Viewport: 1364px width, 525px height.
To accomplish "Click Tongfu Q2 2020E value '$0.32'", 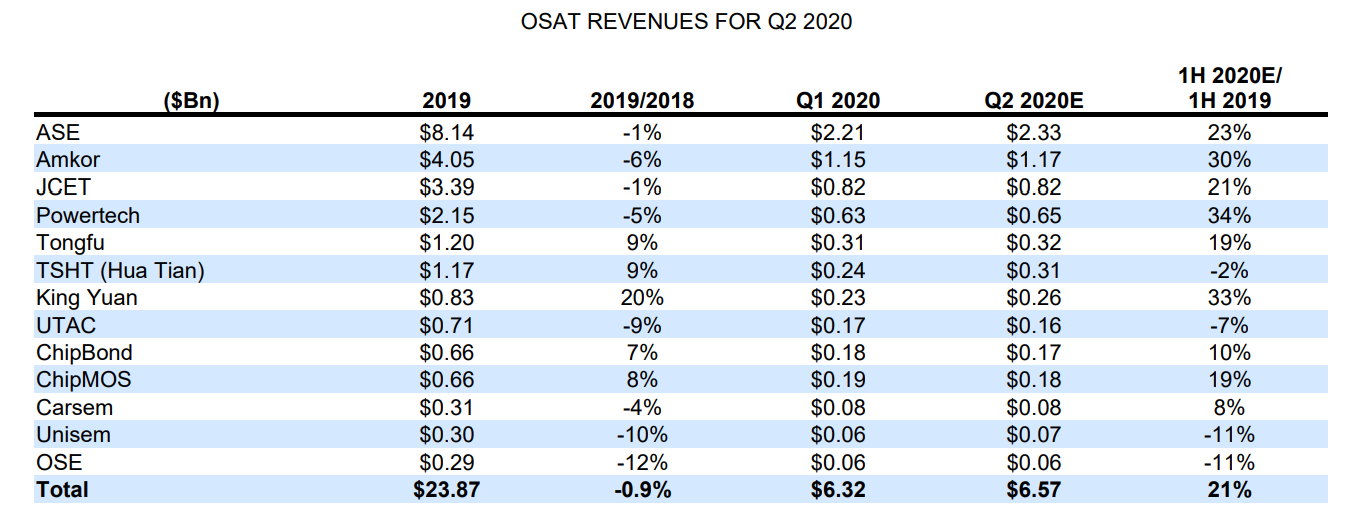I will tap(1034, 242).
